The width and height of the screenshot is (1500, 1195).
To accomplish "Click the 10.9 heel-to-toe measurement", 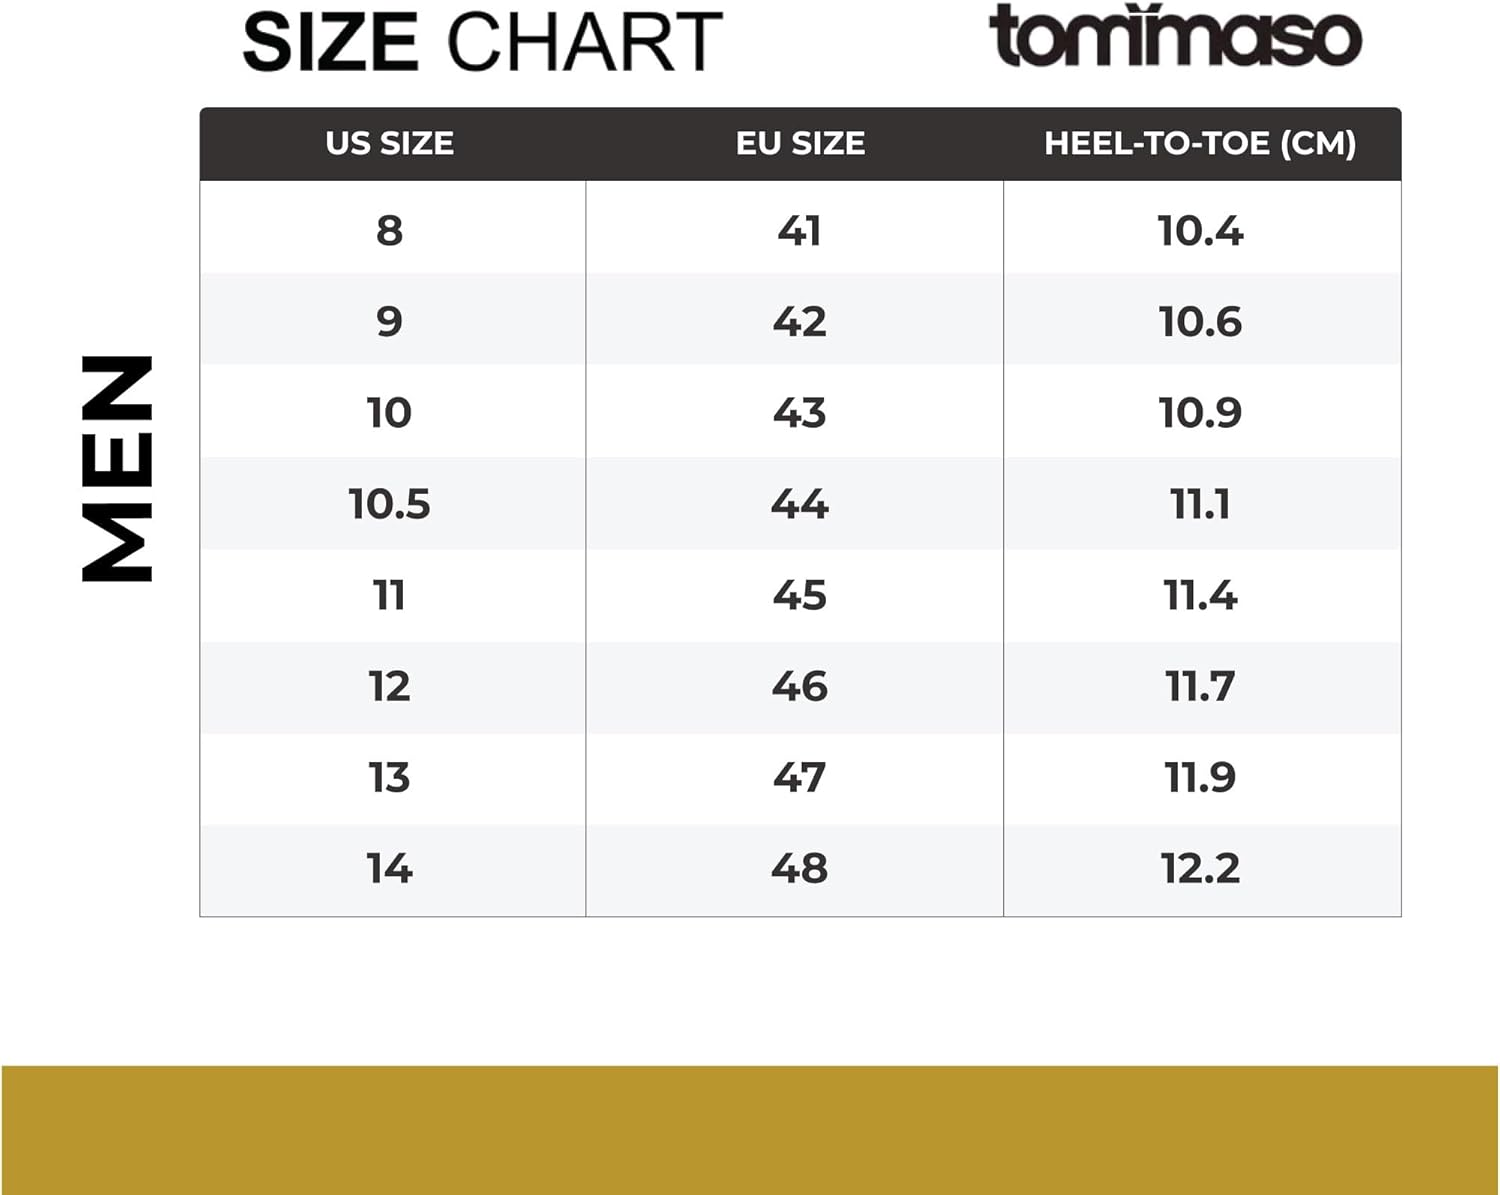I will pyautogui.click(x=1200, y=413).
